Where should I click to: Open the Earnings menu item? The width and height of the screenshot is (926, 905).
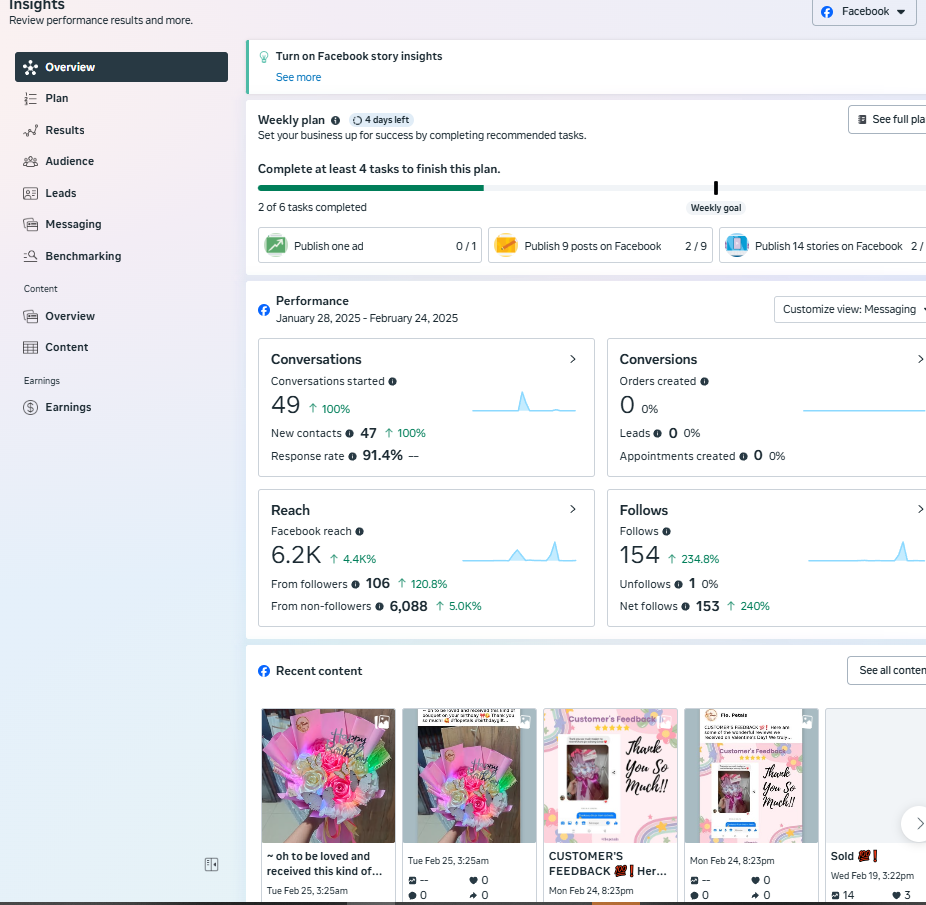[121, 407]
